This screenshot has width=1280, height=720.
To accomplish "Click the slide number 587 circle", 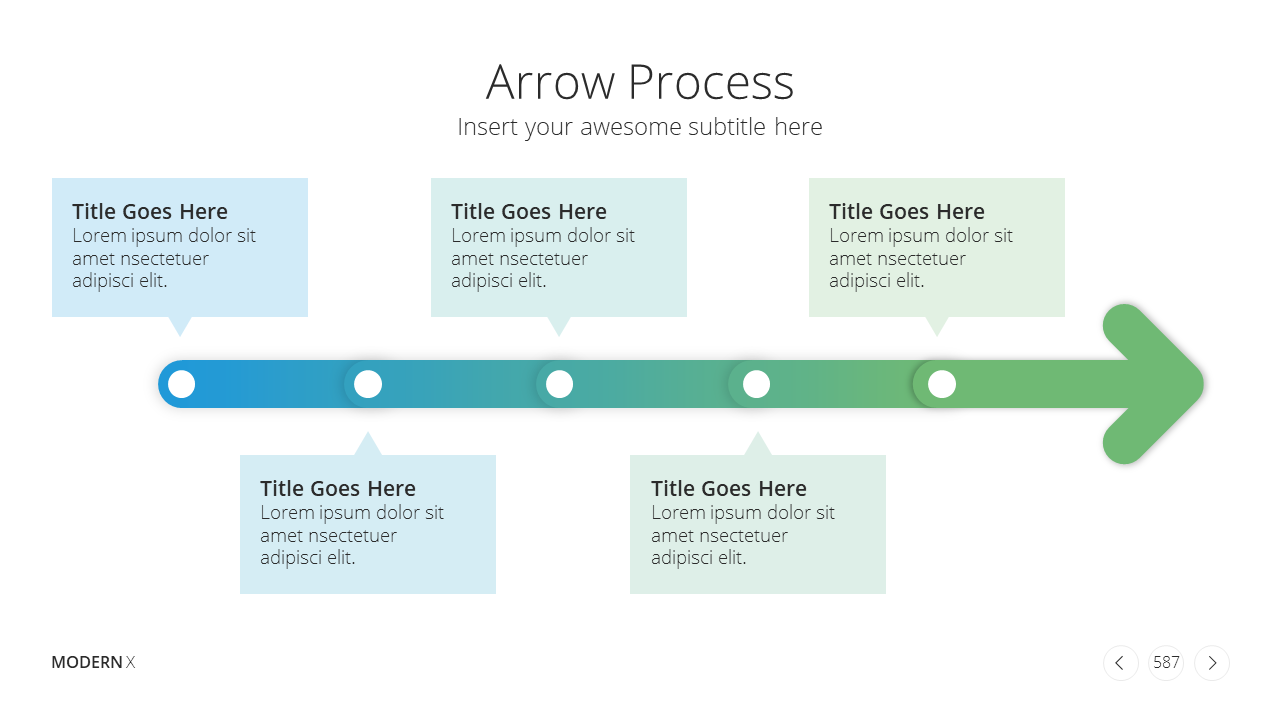I will pos(1166,663).
